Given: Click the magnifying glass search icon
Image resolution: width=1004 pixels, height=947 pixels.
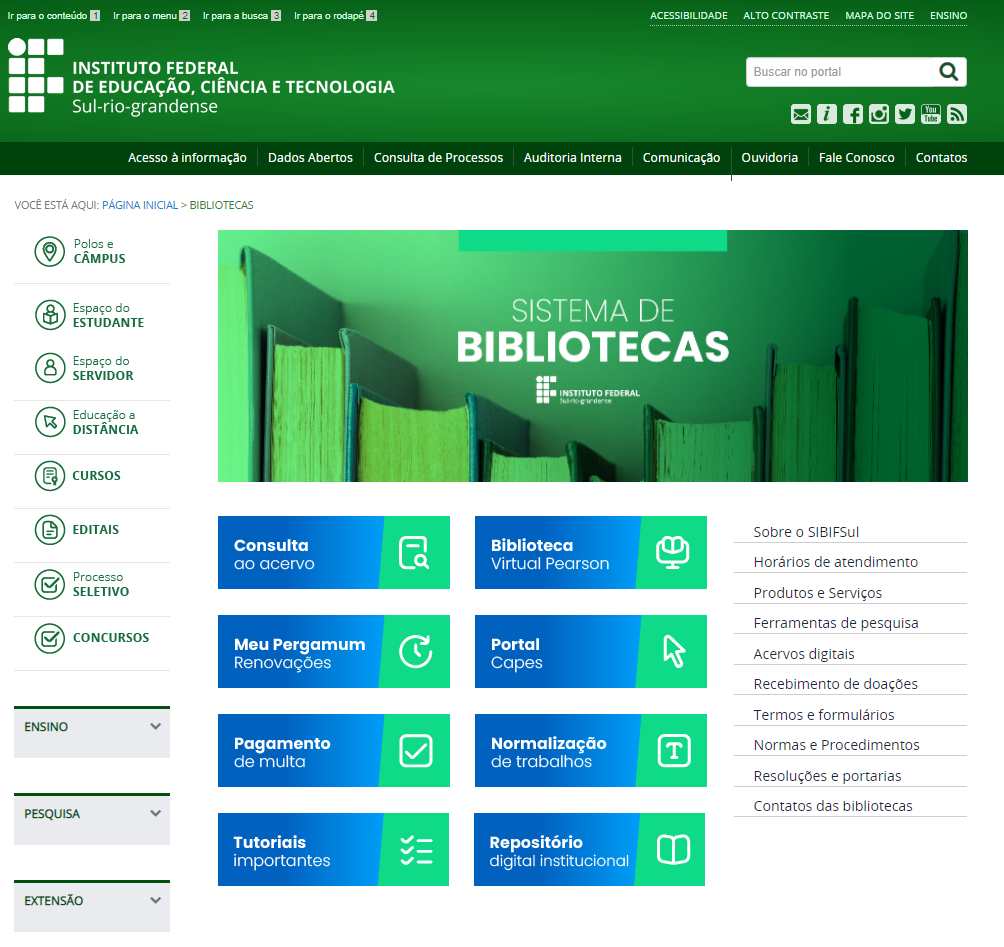Looking at the screenshot, I should [947, 72].
